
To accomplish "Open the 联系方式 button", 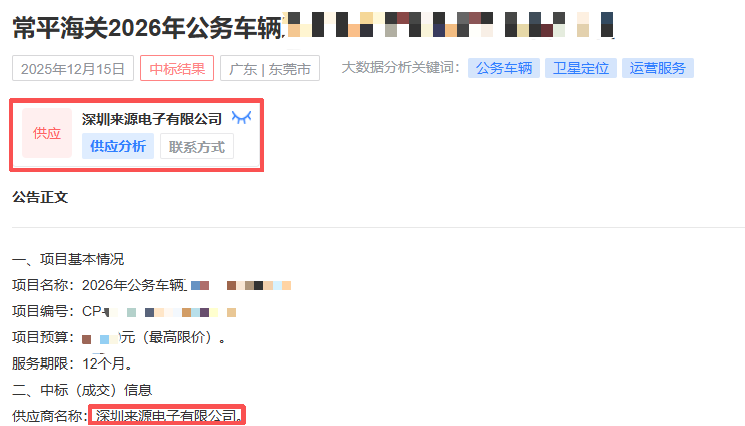I will point(197,146).
